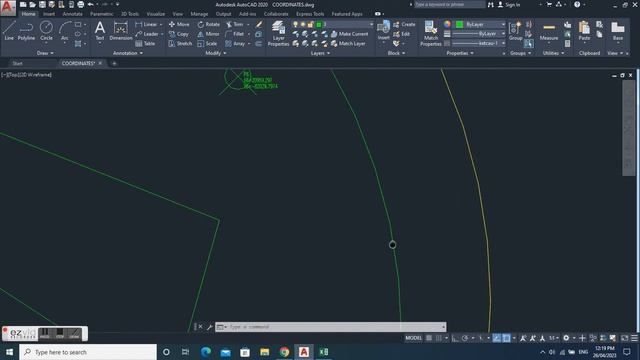
Task: Toggle snap mode in status bar
Action: (x=439, y=338)
